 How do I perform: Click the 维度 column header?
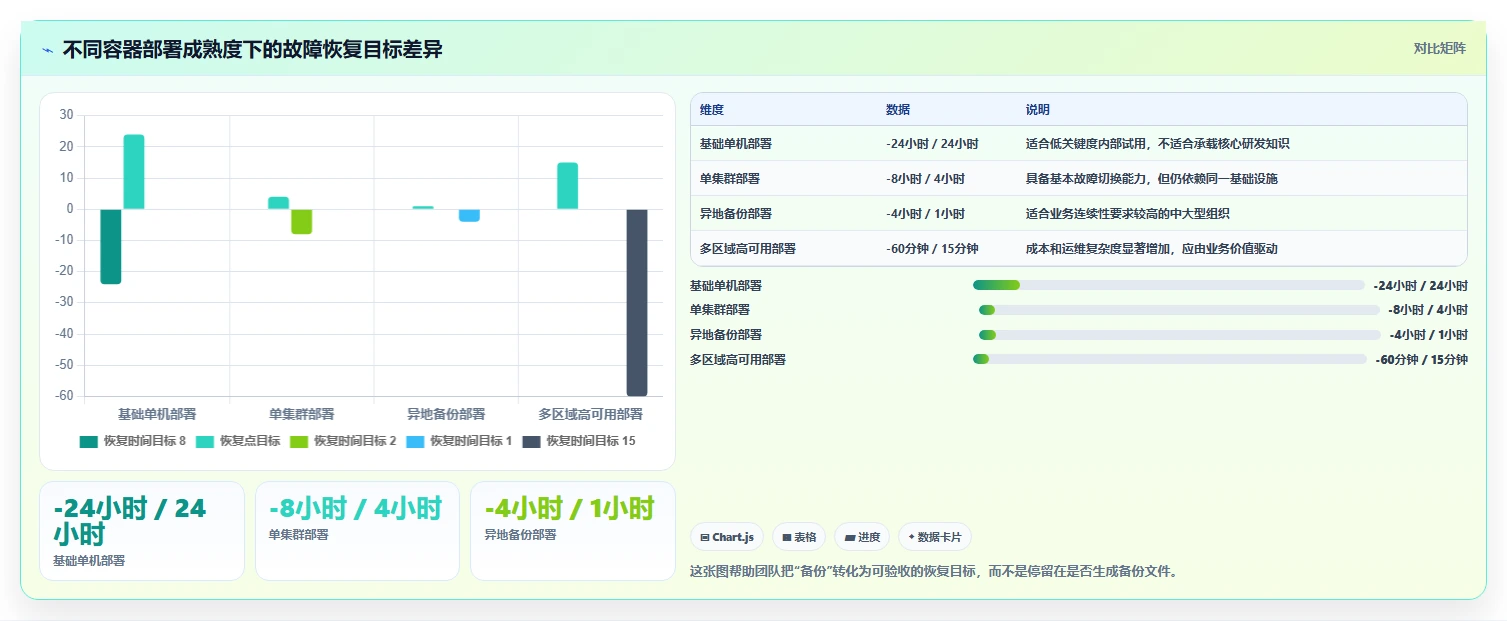(712, 110)
